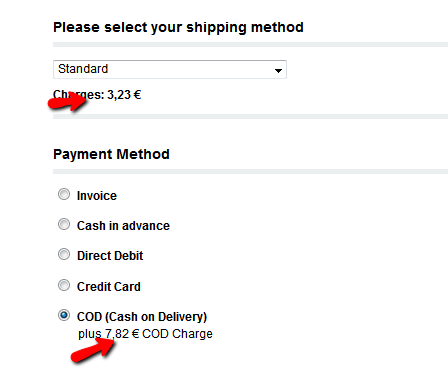This screenshot has height=372, width=448.
Task: Click the Direct Debit label text
Action: 110,256
